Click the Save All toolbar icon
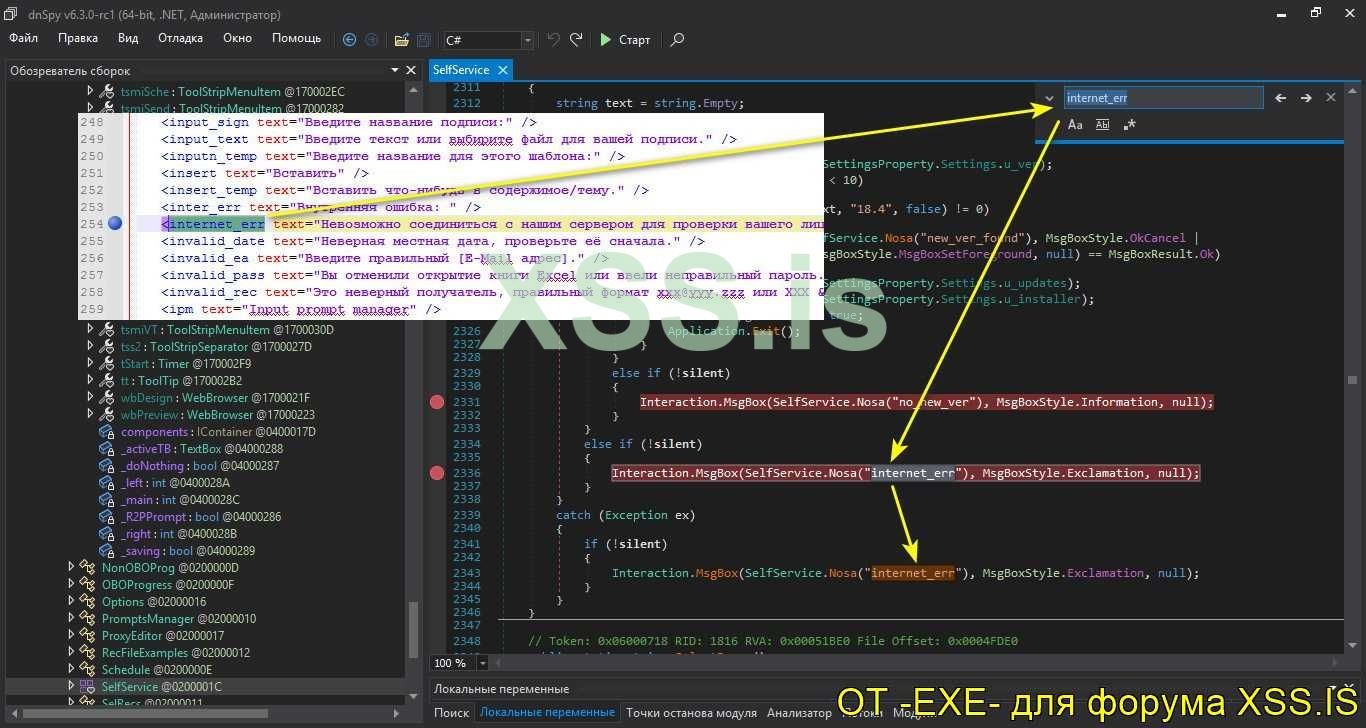This screenshot has width=1366, height=728. [x=424, y=40]
